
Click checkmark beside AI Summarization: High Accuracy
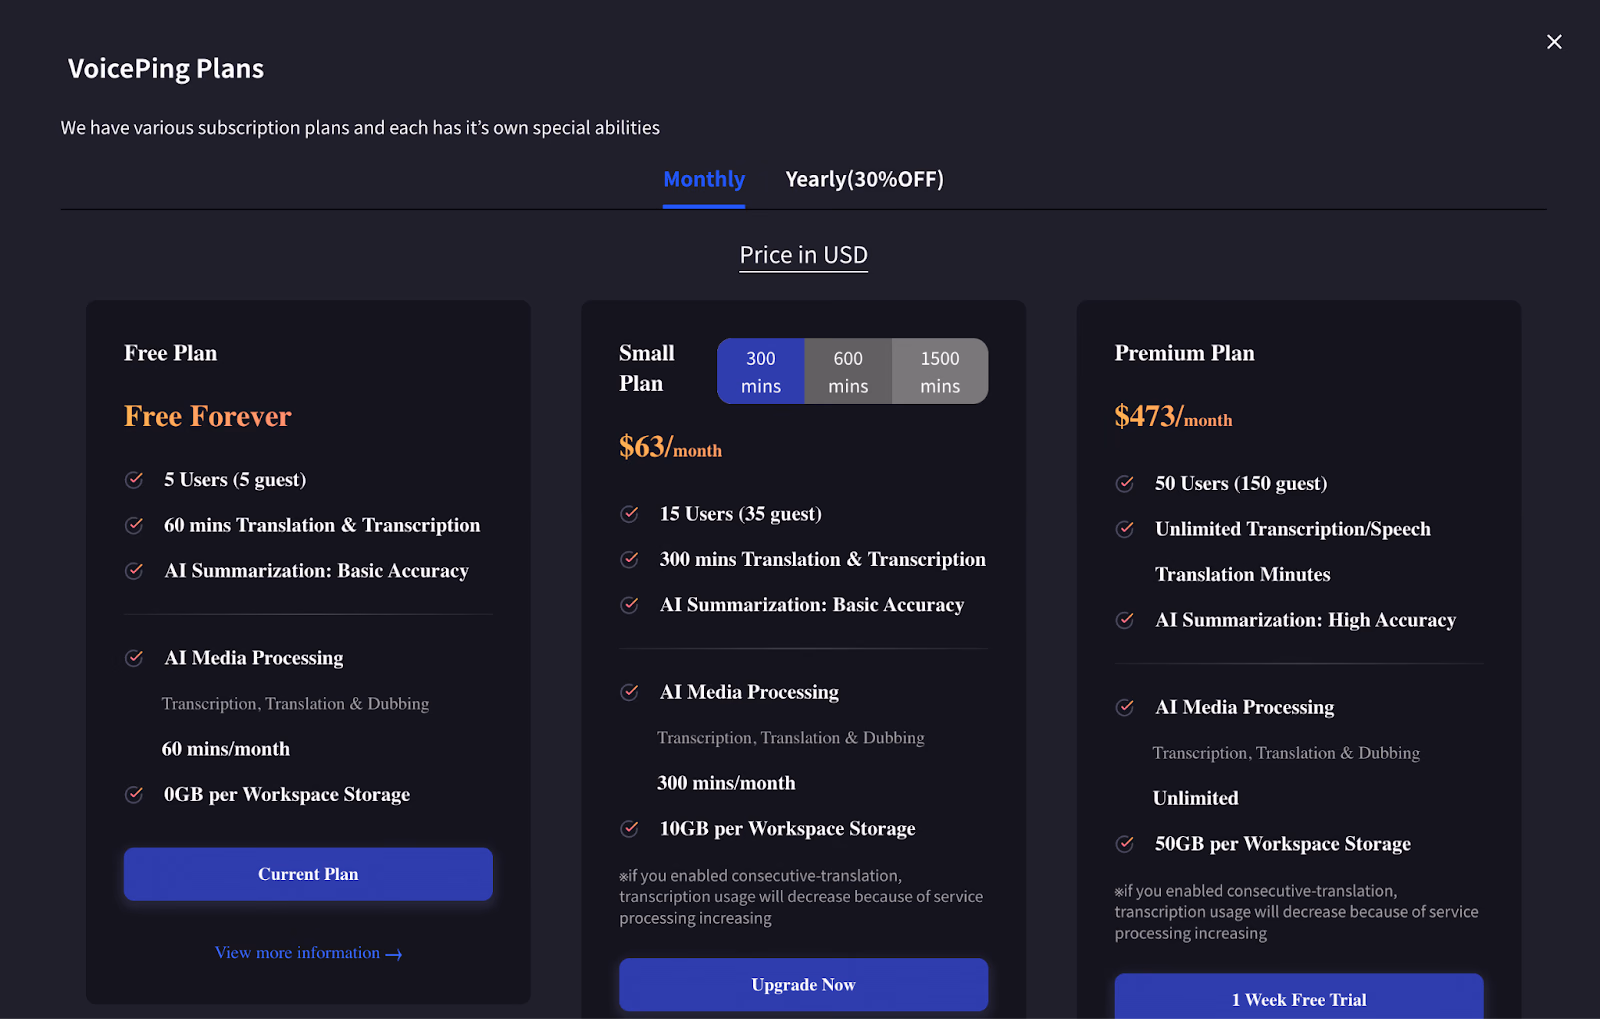(1125, 620)
